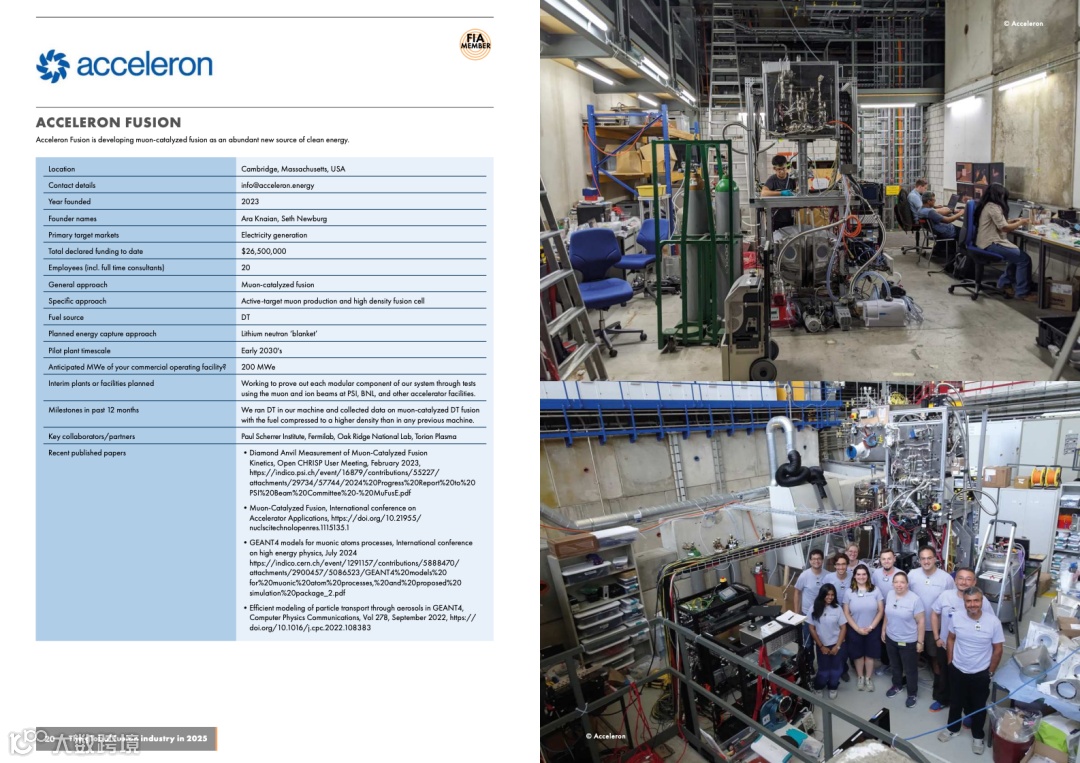Image resolution: width=1080 pixels, height=763 pixels.
Task: Click the General approach label
Action: tap(77, 284)
